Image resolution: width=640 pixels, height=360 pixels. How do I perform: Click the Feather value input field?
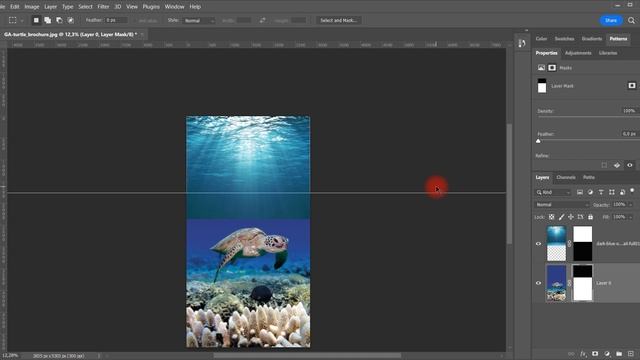[629, 133]
